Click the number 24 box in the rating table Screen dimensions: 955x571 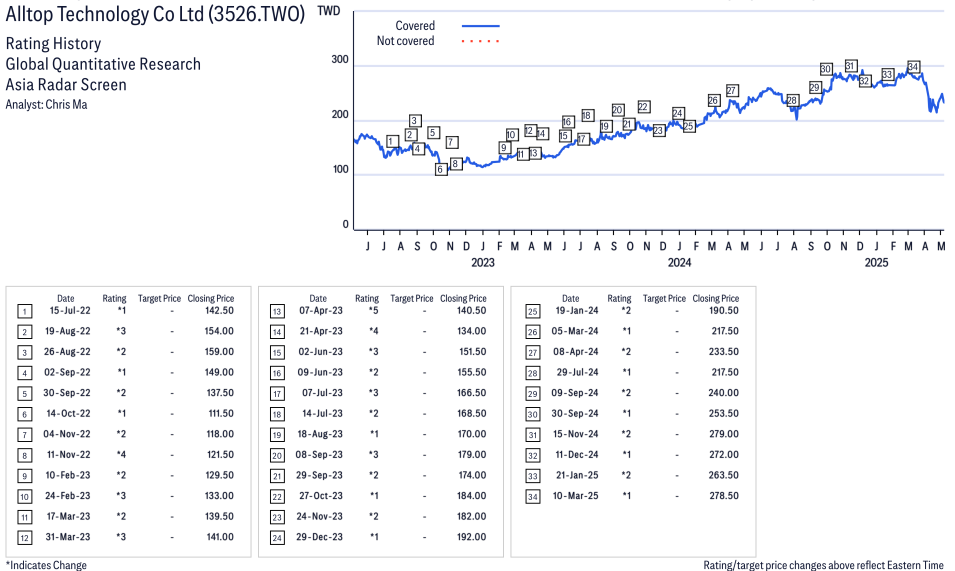coord(277,538)
